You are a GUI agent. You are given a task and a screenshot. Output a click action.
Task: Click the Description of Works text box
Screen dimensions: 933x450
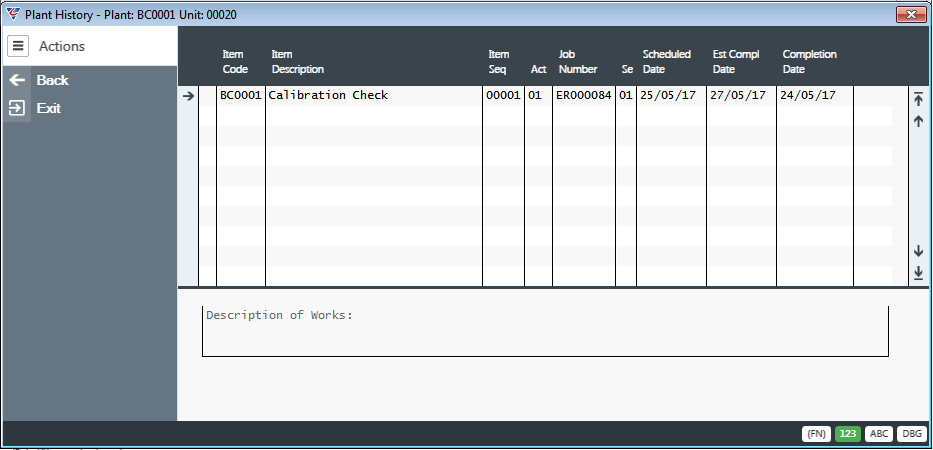(546, 332)
